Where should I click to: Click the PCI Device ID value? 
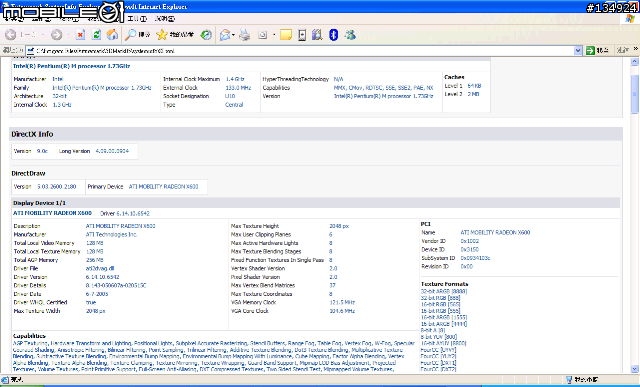pyautogui.click(x=469, y=249)
